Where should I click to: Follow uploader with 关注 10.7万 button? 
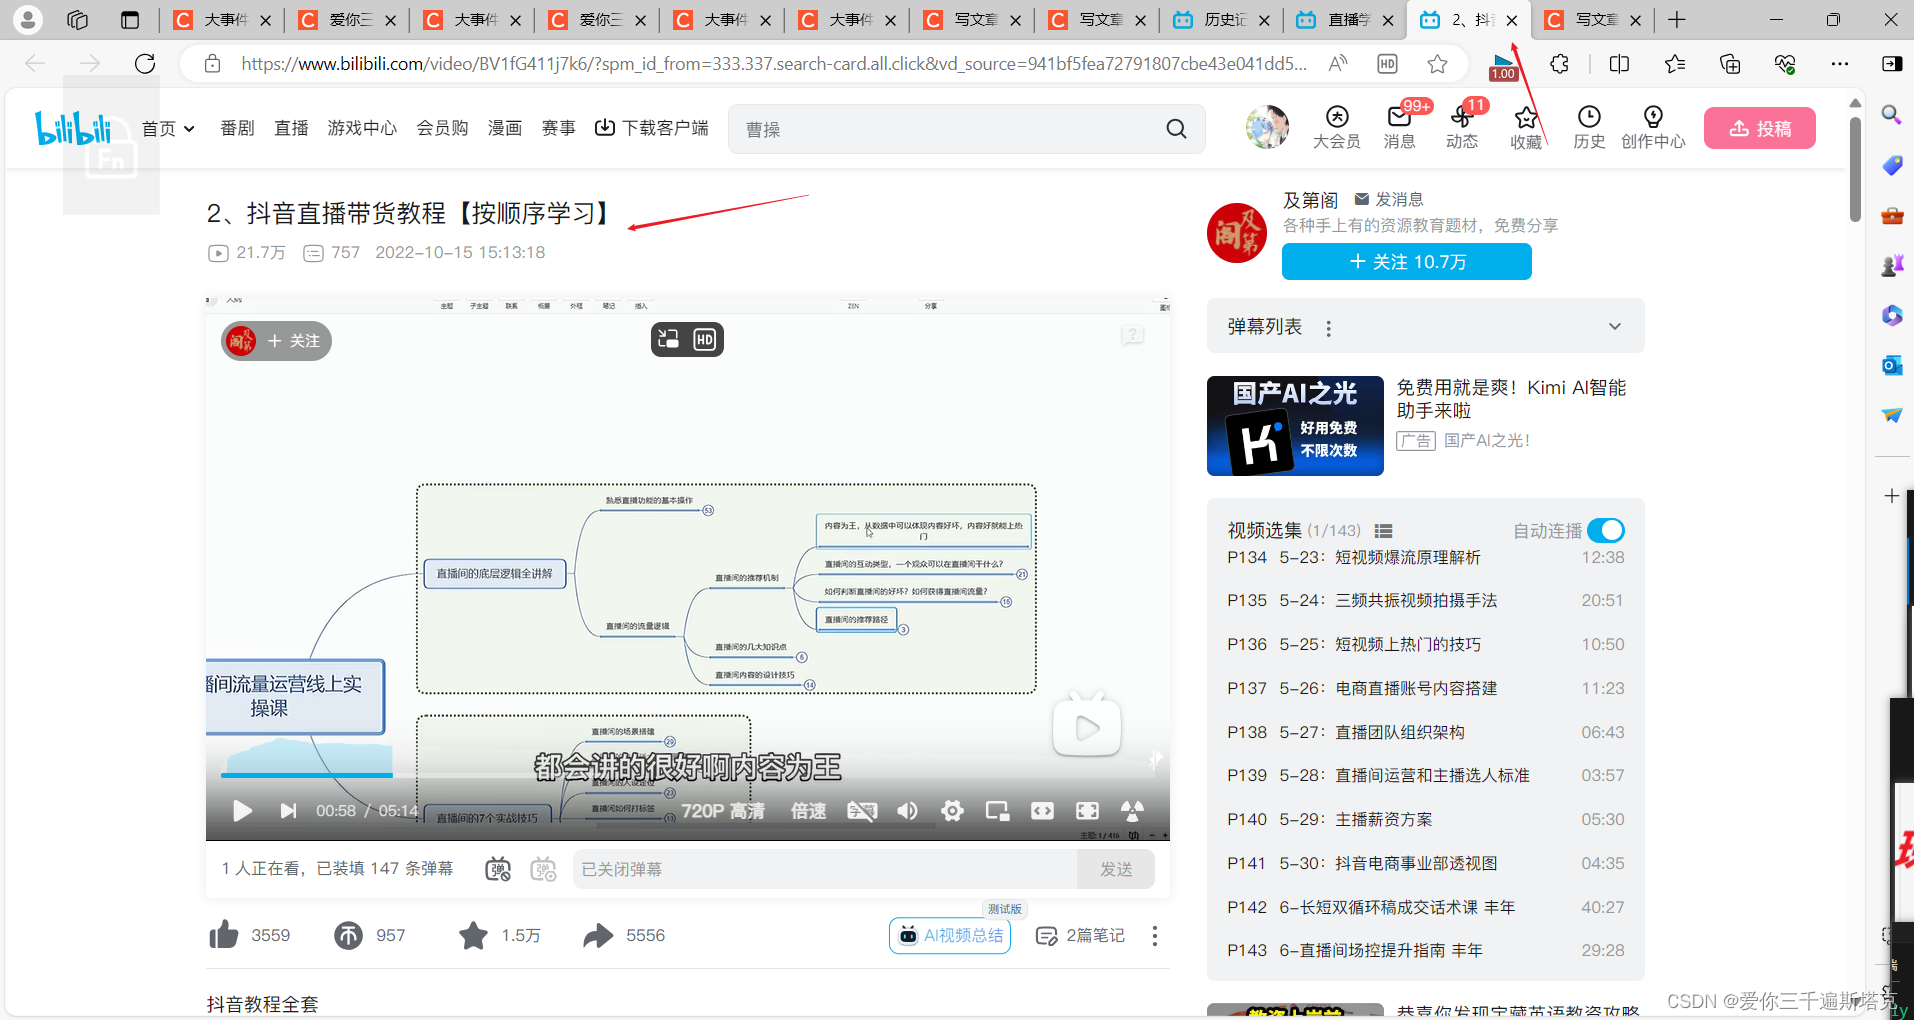[1406, 262]
